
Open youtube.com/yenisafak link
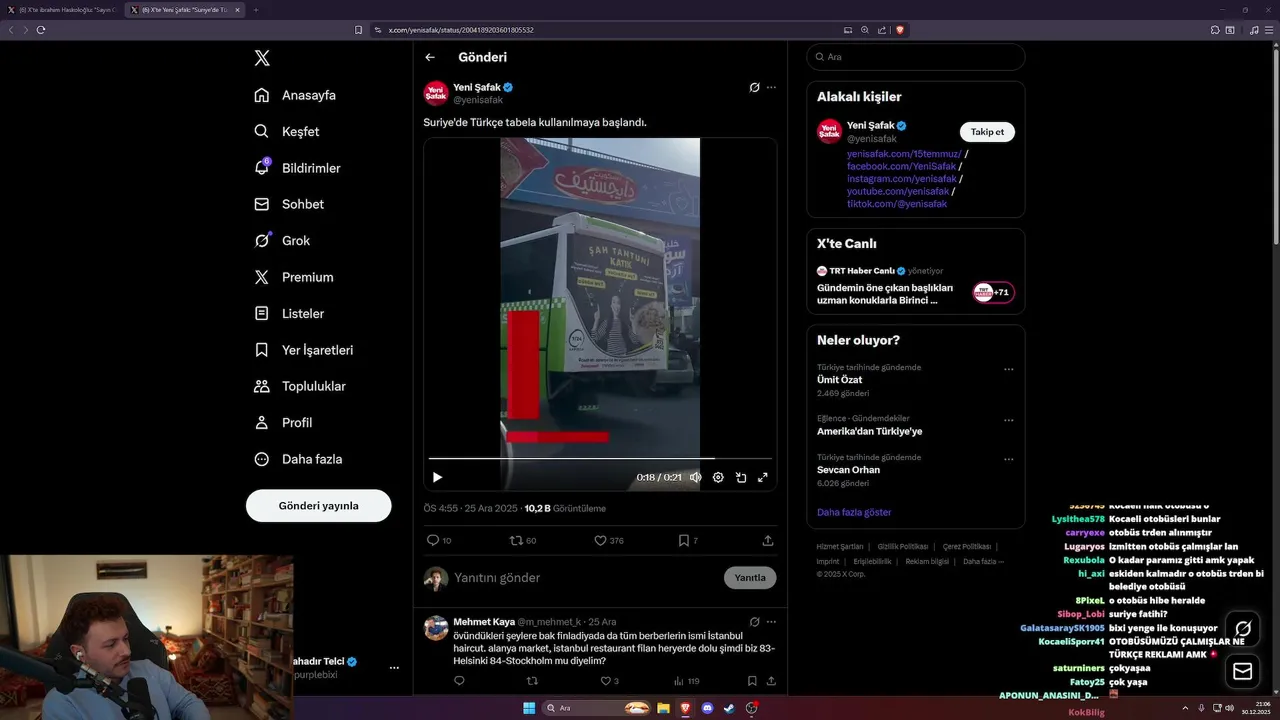[x=898, y=191]
